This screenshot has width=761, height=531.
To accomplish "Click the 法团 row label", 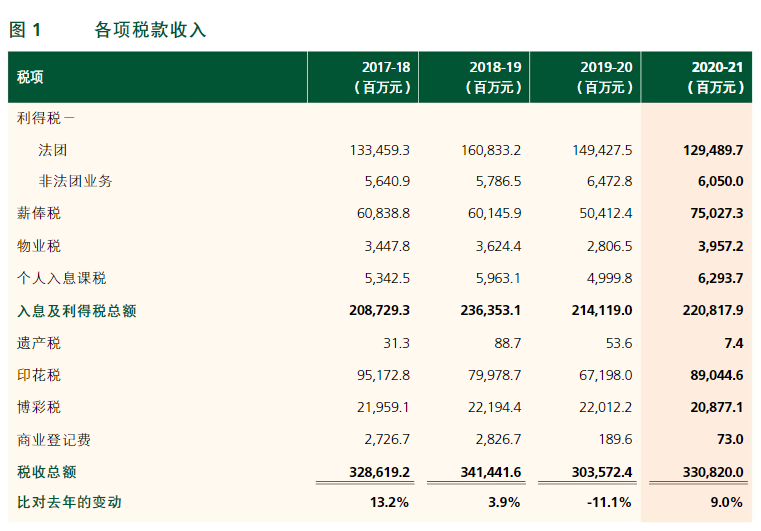I will (53, 150).
